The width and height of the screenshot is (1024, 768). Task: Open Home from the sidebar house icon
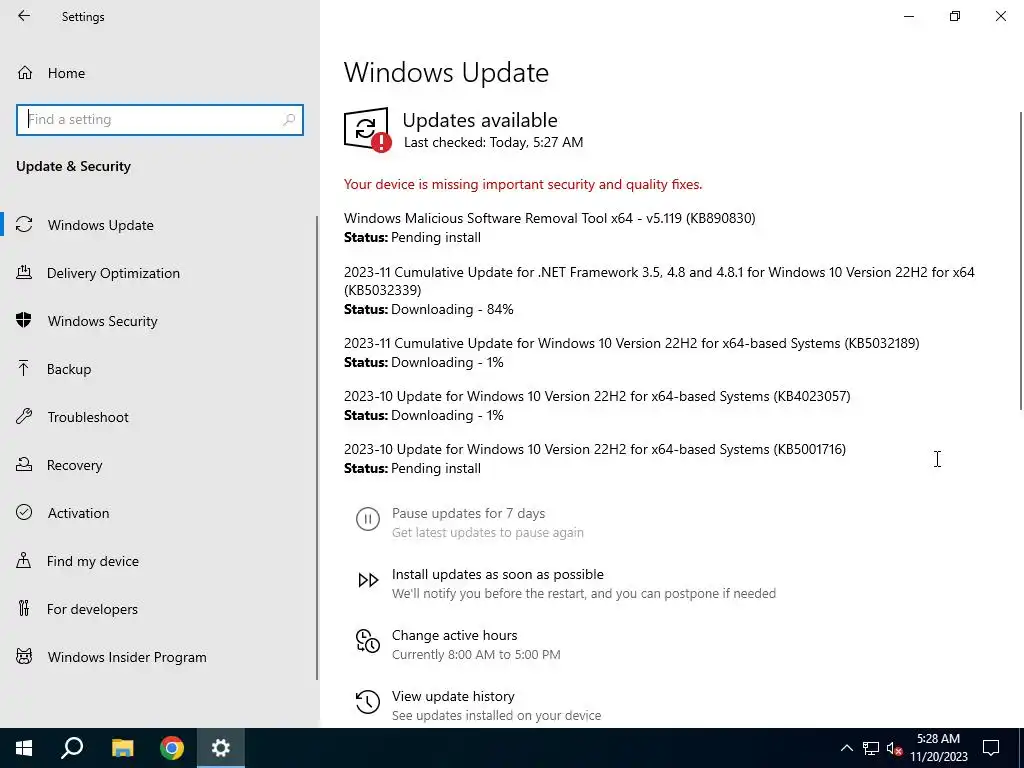25,72
